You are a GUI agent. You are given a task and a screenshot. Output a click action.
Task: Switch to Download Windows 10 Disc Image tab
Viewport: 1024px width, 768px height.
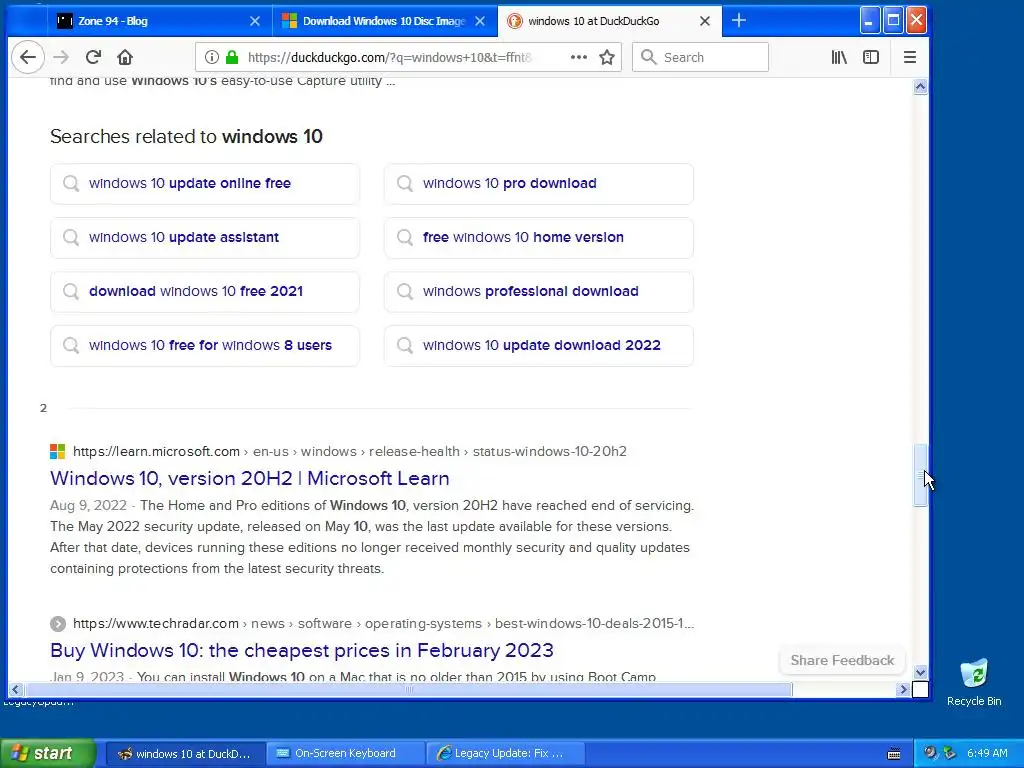pos(385,21)
